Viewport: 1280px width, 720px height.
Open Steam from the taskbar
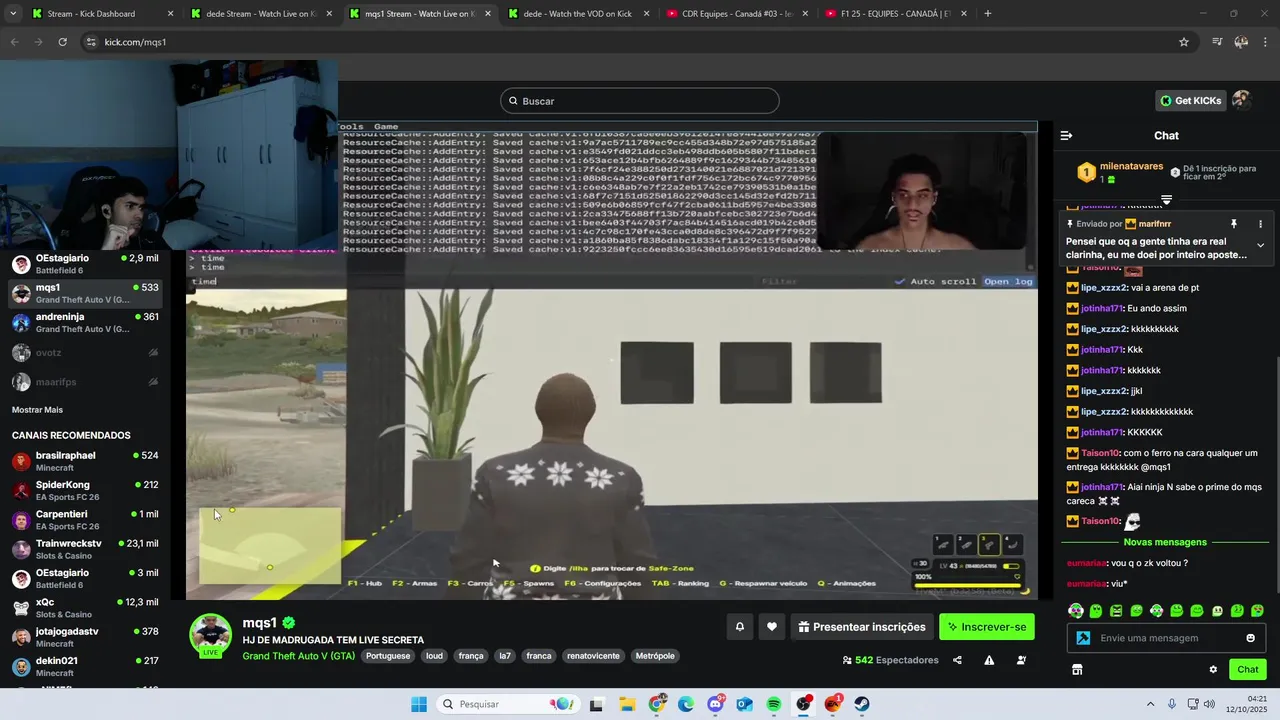tap(862, 704)
